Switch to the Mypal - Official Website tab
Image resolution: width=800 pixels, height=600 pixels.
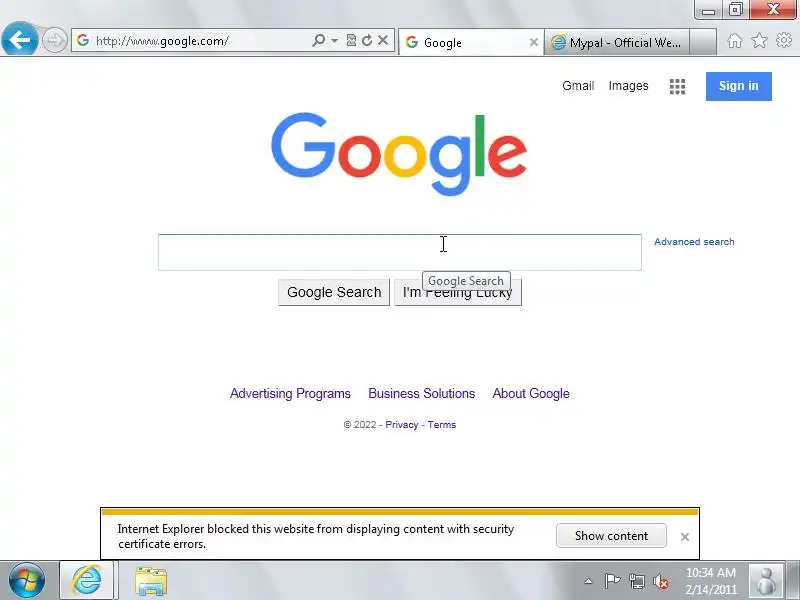coord(617,42)
